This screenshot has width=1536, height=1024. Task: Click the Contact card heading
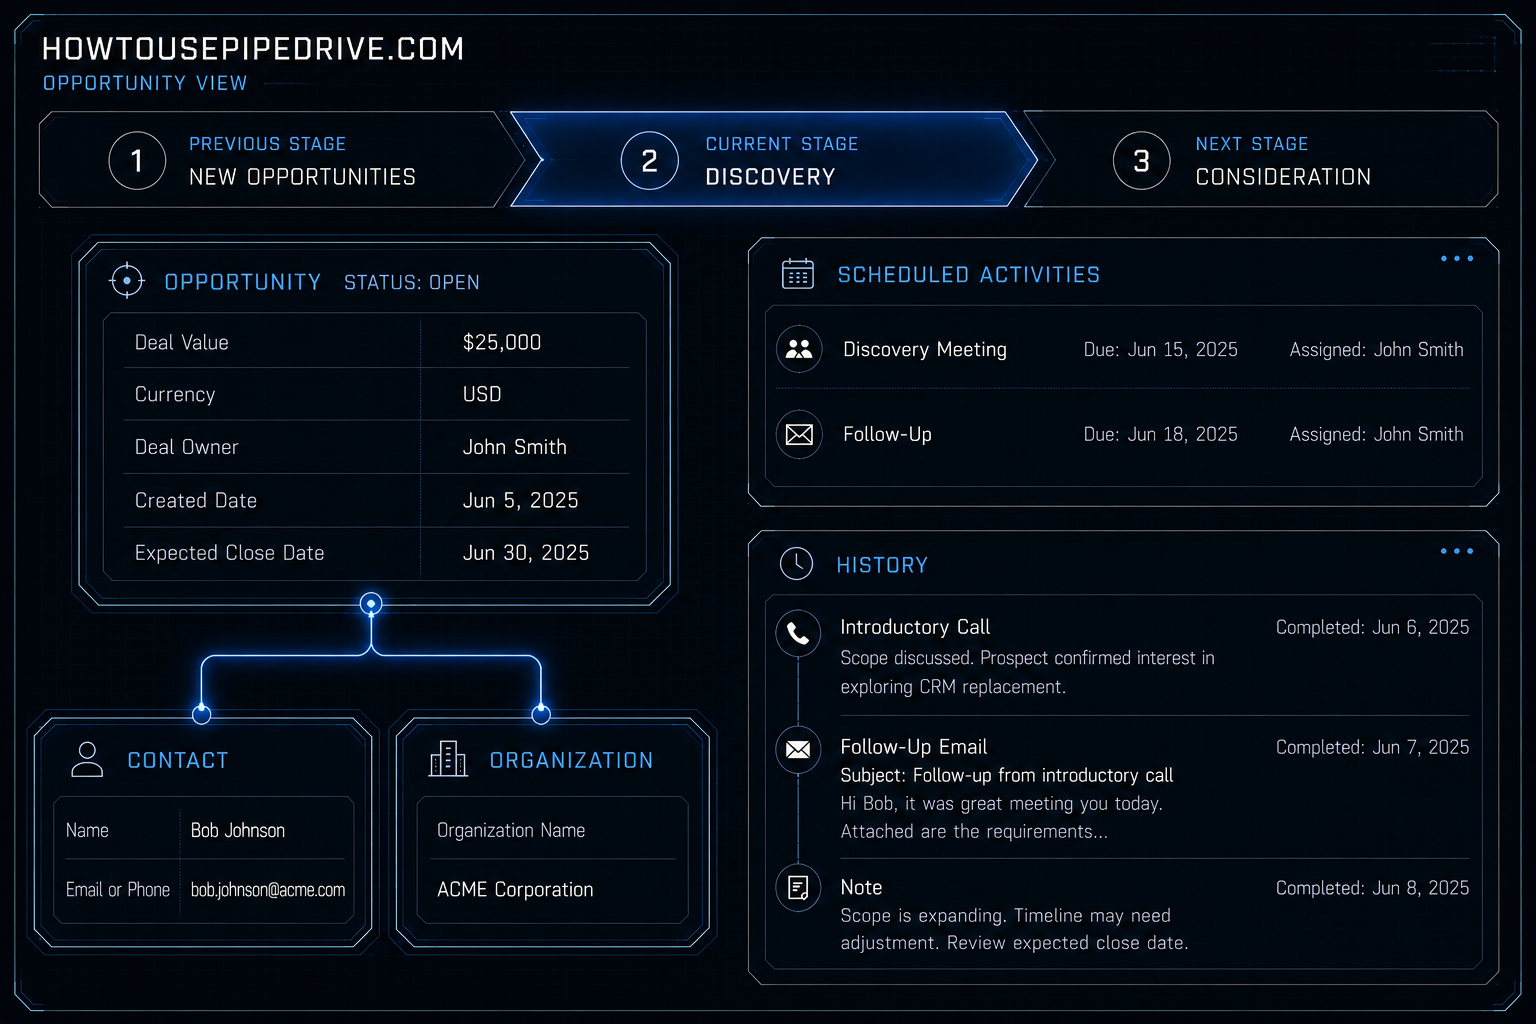pyautogui.click(x=178, y=760)
